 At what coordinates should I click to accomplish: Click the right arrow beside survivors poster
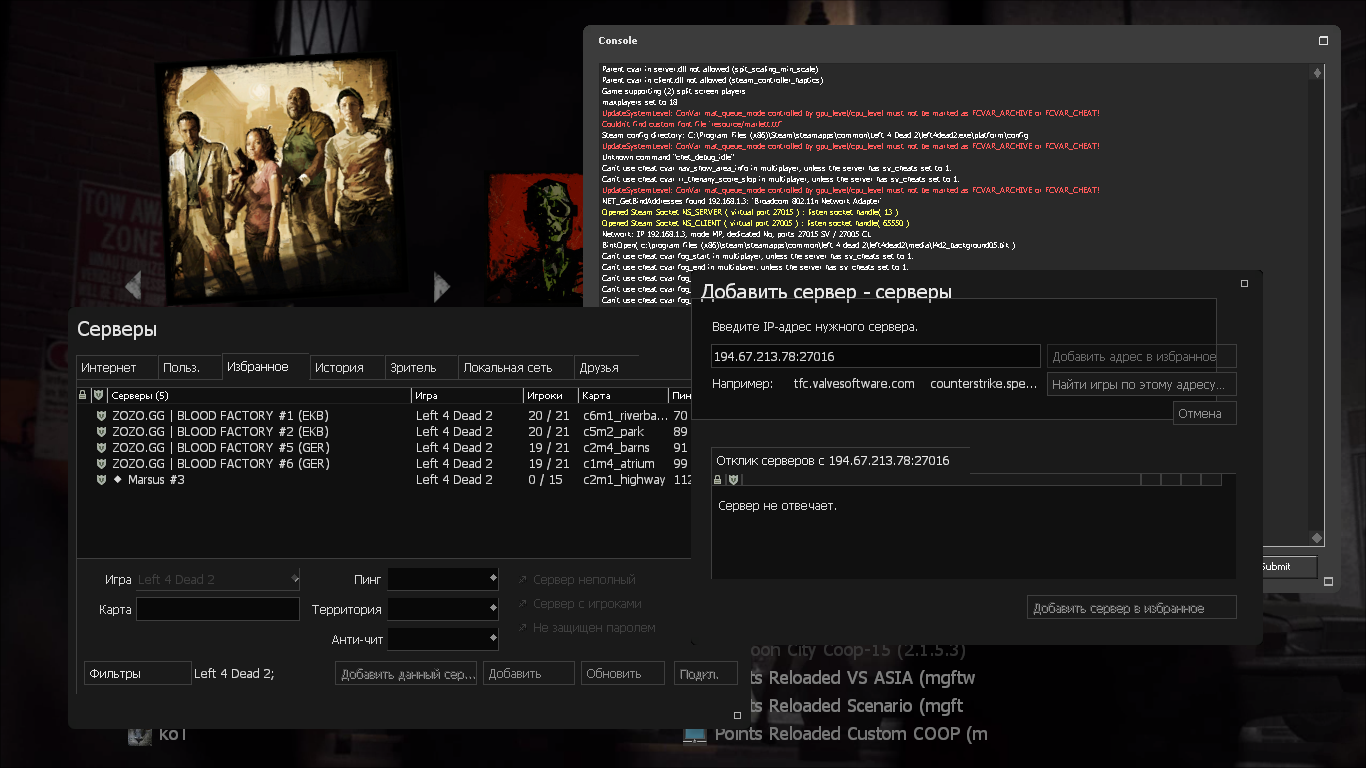point(441,287)
